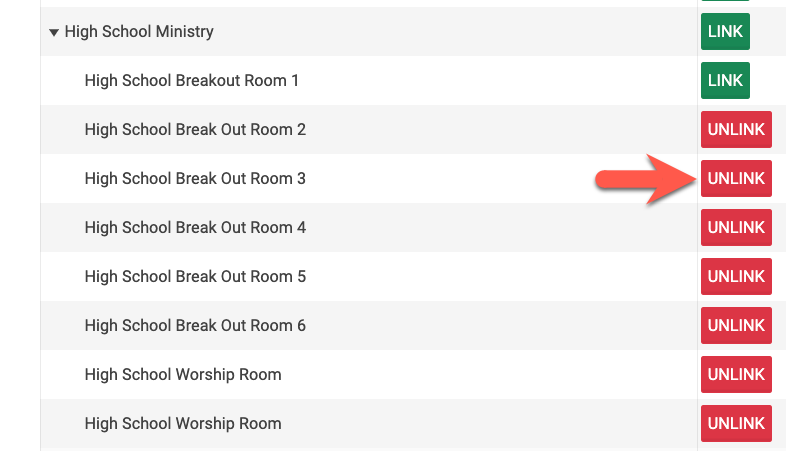Select the Break Out Room 6 row
The image size is (786, 451).
click(x=195, y=325)
